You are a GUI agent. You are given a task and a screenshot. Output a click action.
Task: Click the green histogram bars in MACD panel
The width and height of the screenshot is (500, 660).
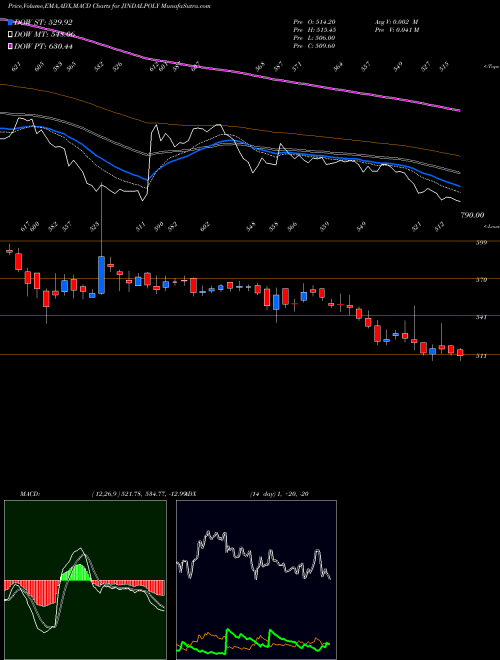pos(77,573)
